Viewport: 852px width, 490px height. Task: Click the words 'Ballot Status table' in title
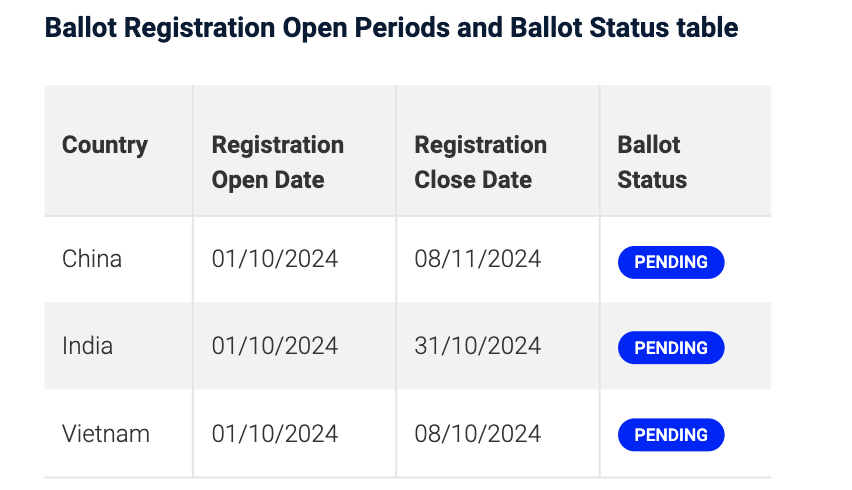624,28
